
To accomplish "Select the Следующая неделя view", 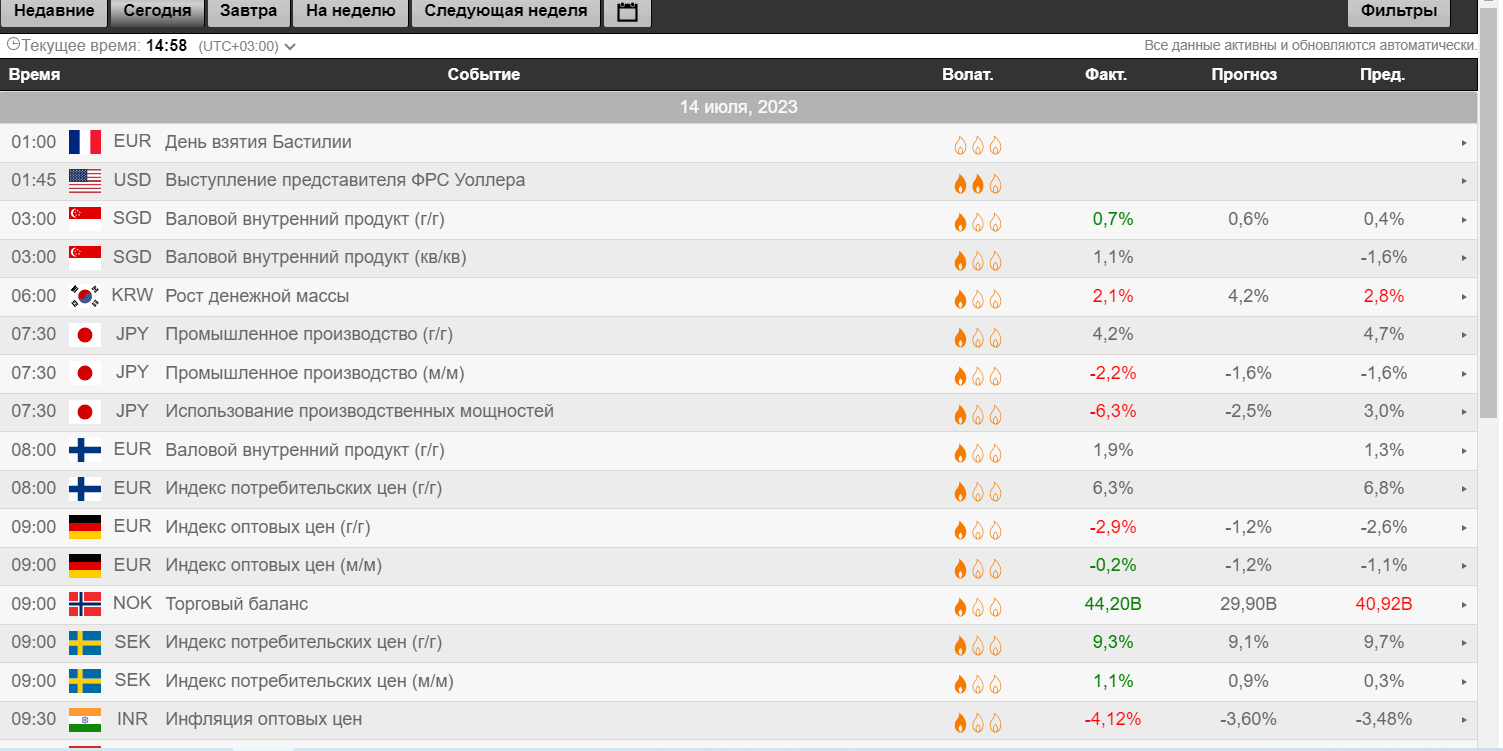I will pos(505,13).
